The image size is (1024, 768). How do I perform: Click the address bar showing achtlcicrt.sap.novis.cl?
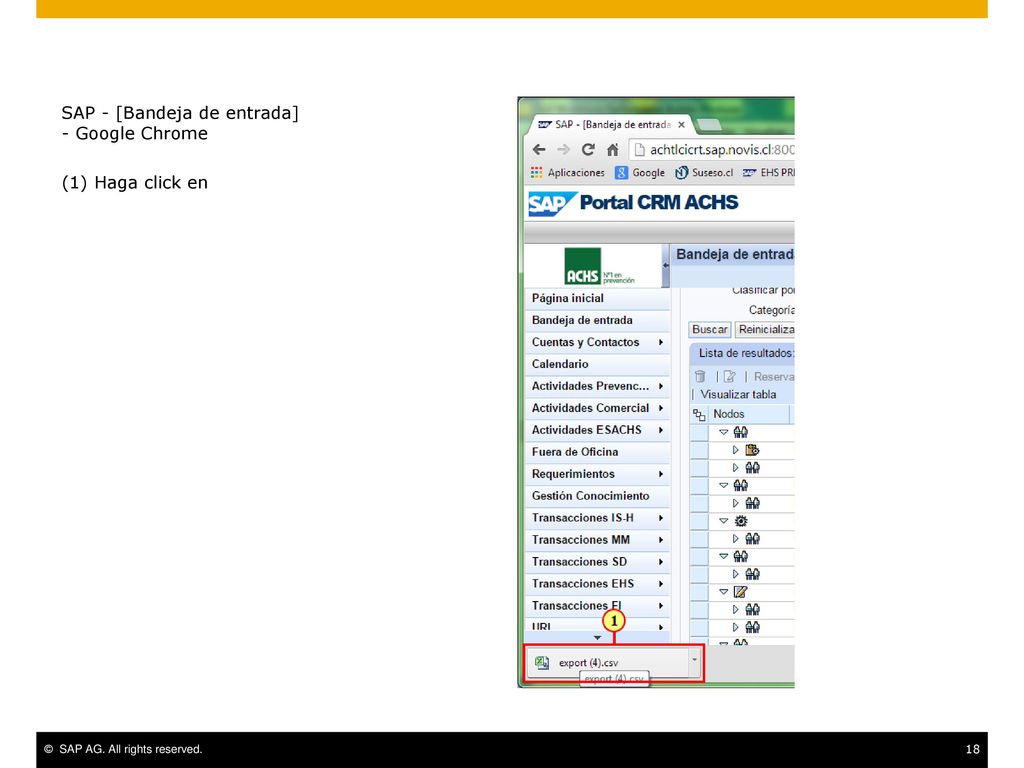pos(712,150)
